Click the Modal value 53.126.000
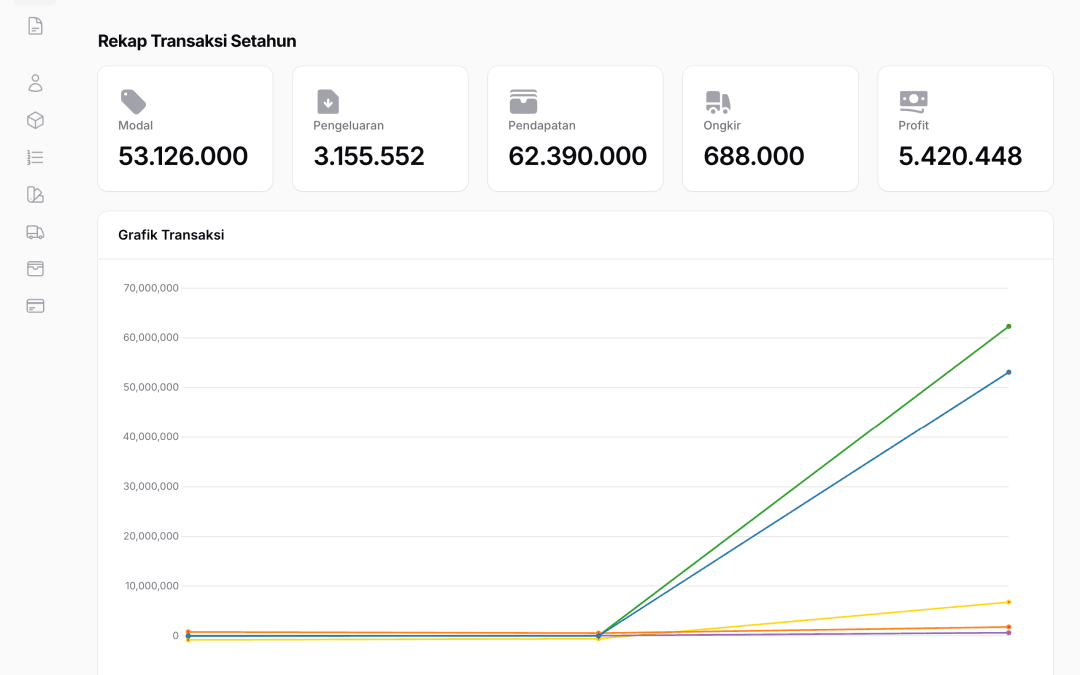The height and width of the screenshot is (675, 1080). click(x=183, y=156)
